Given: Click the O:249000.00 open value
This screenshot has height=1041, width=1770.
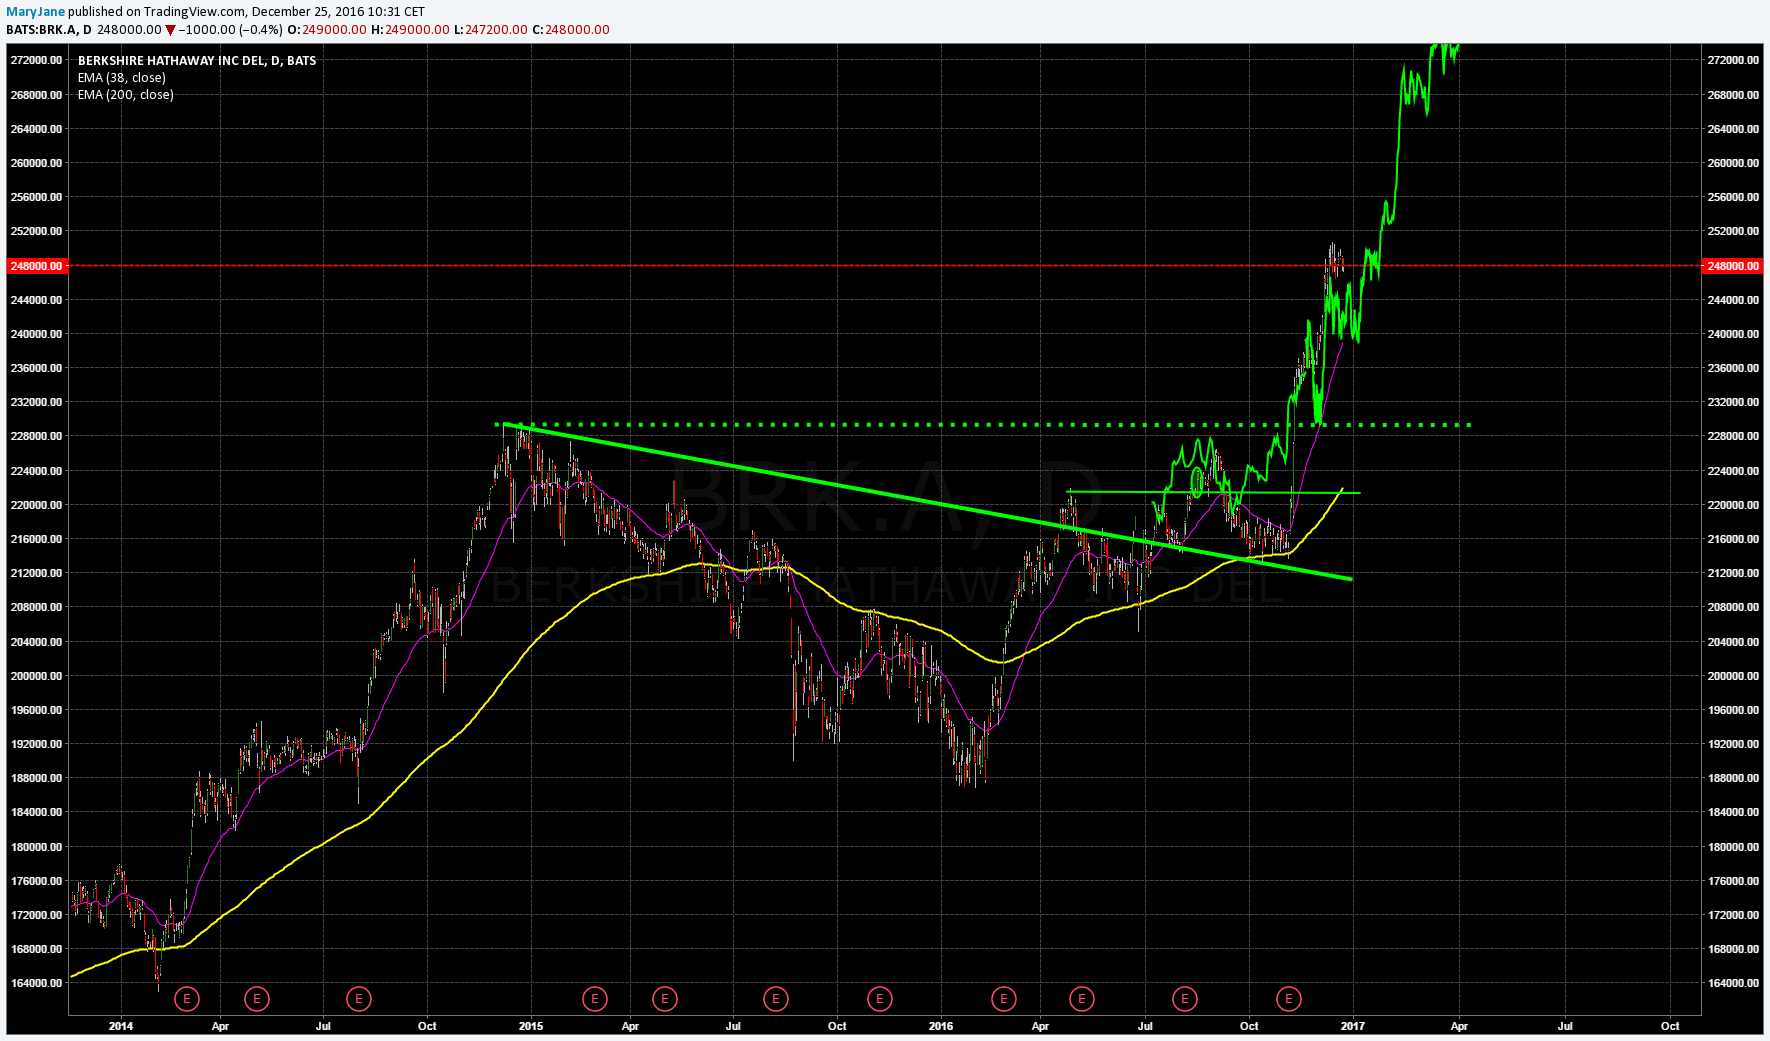Looking at the screenshot, I should (x=327, y=30).
